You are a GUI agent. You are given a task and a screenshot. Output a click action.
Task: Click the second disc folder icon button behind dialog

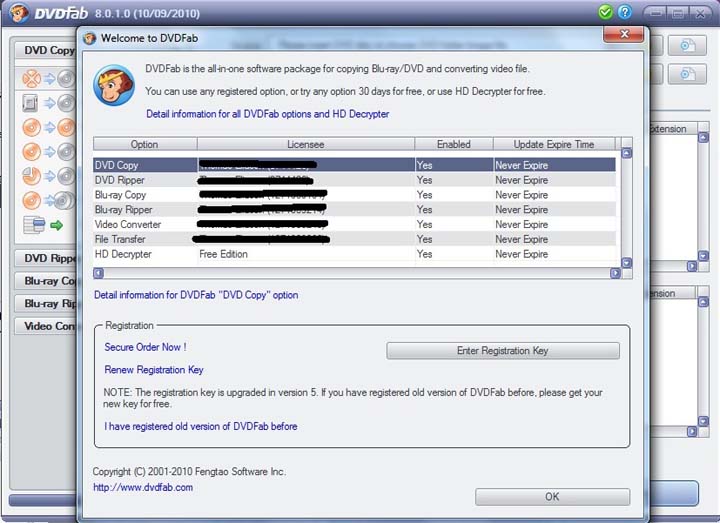(687, 74)
